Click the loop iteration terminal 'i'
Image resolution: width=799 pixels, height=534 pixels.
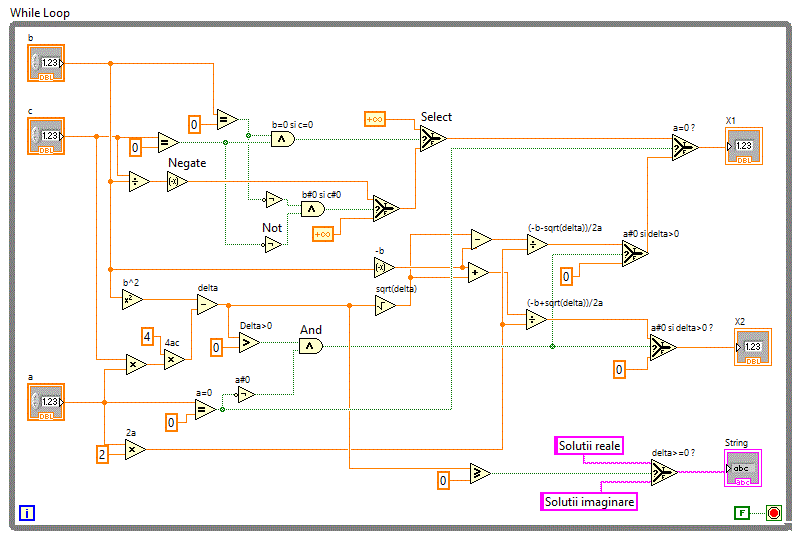27,514
